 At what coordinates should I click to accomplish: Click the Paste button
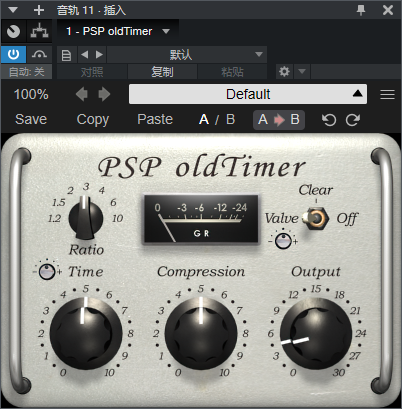point(155,119)
